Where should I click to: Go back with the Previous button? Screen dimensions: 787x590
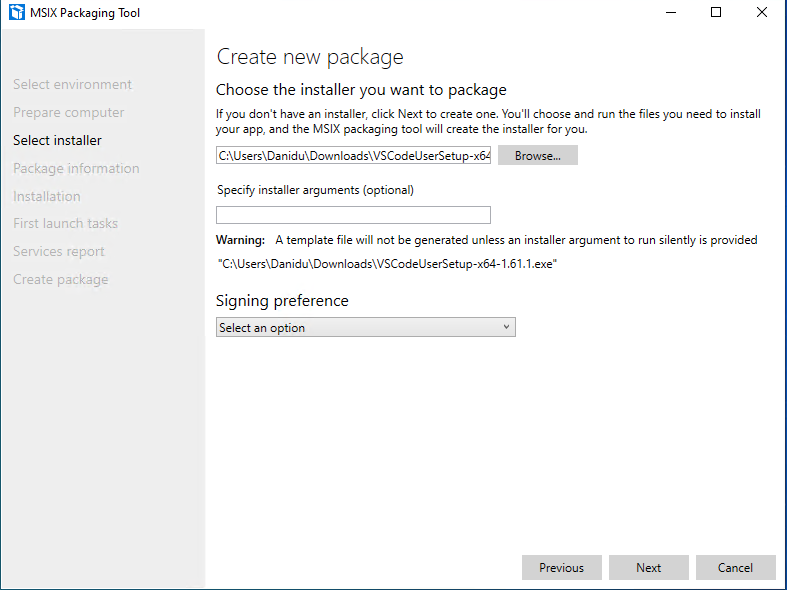(562, 567)
